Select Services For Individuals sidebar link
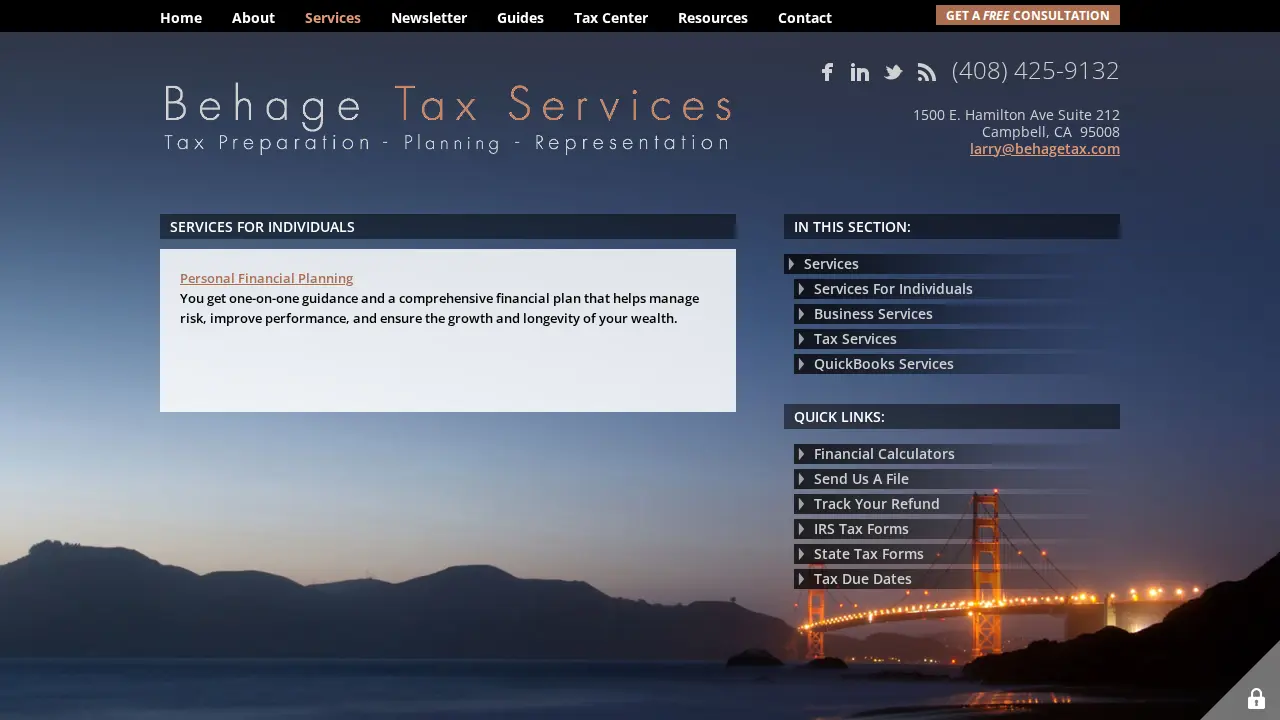The height and width of the screenshot is (720, 1280). [957, 289]
